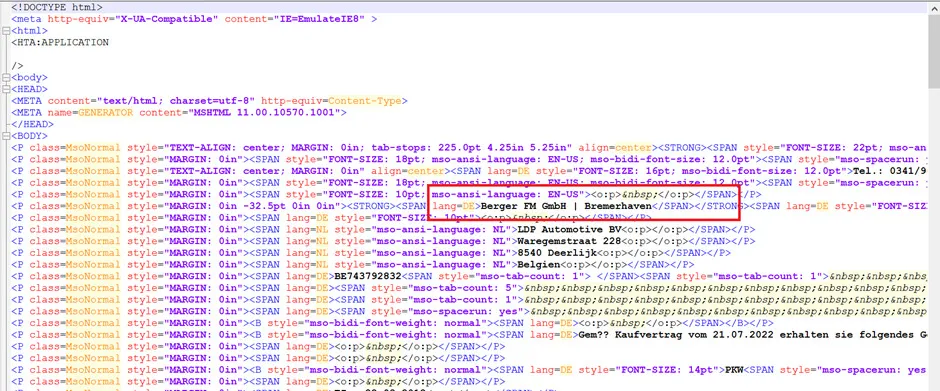Click the HTA:APPLICATION tag text
The width and height of the screenshot is (940, 391).
(x=60, y=43)
